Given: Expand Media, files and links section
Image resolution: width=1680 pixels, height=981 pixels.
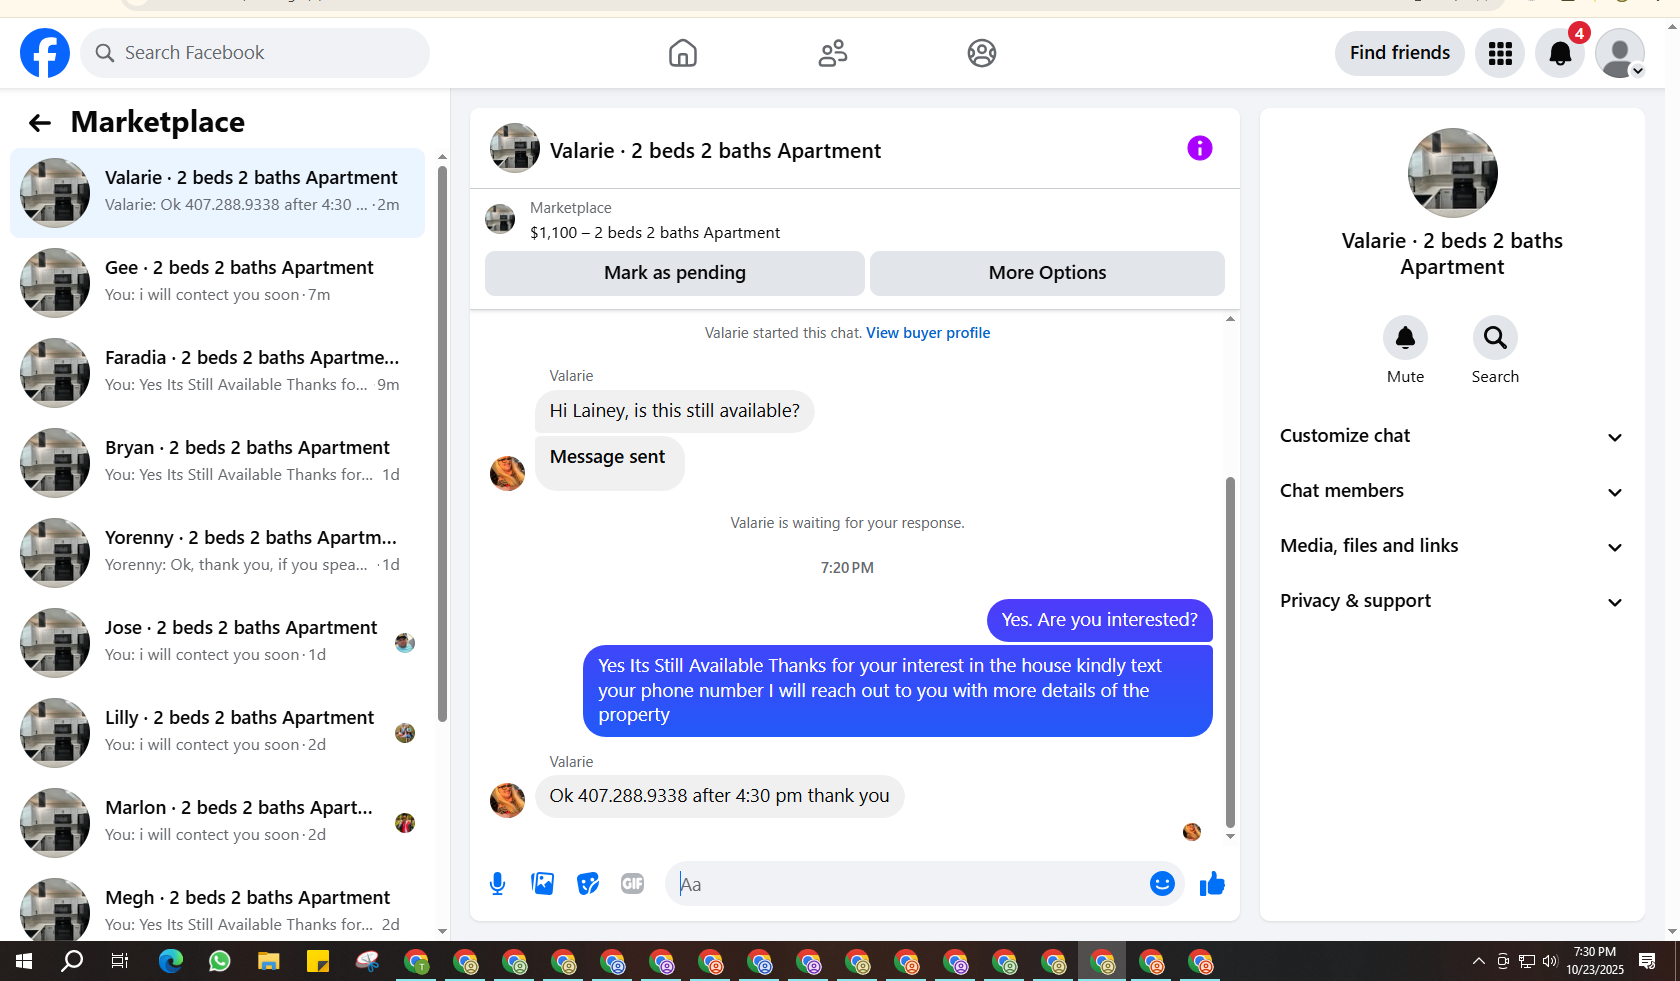Looking at the screenshot, I should [x=1452, y=546].
